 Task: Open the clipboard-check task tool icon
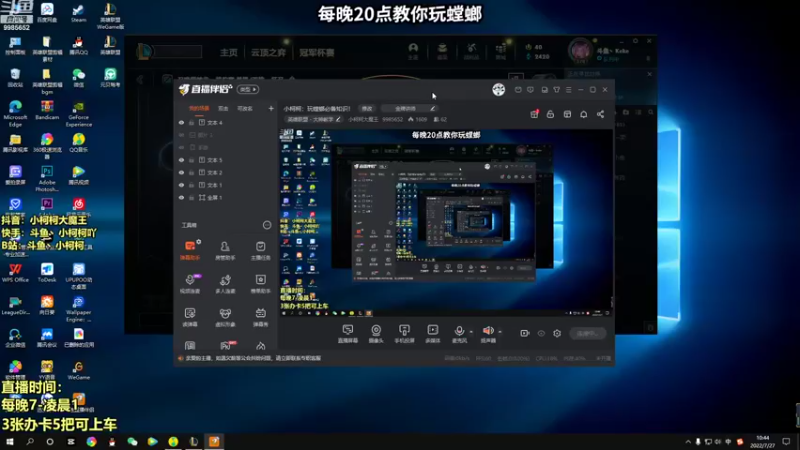tap(260, 250)
